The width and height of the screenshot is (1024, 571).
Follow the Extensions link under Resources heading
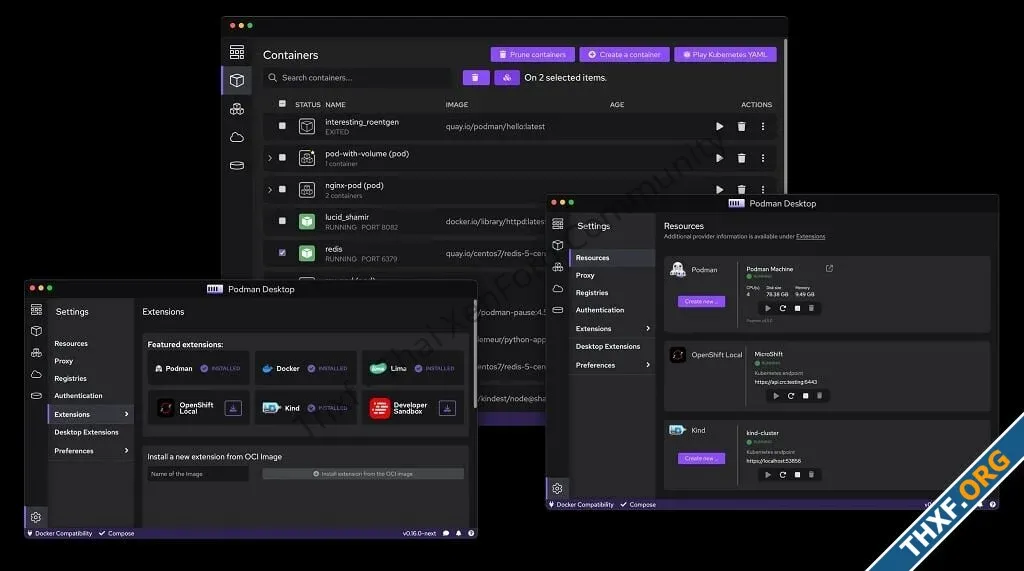pyautogui.click(x=810, y=237)
